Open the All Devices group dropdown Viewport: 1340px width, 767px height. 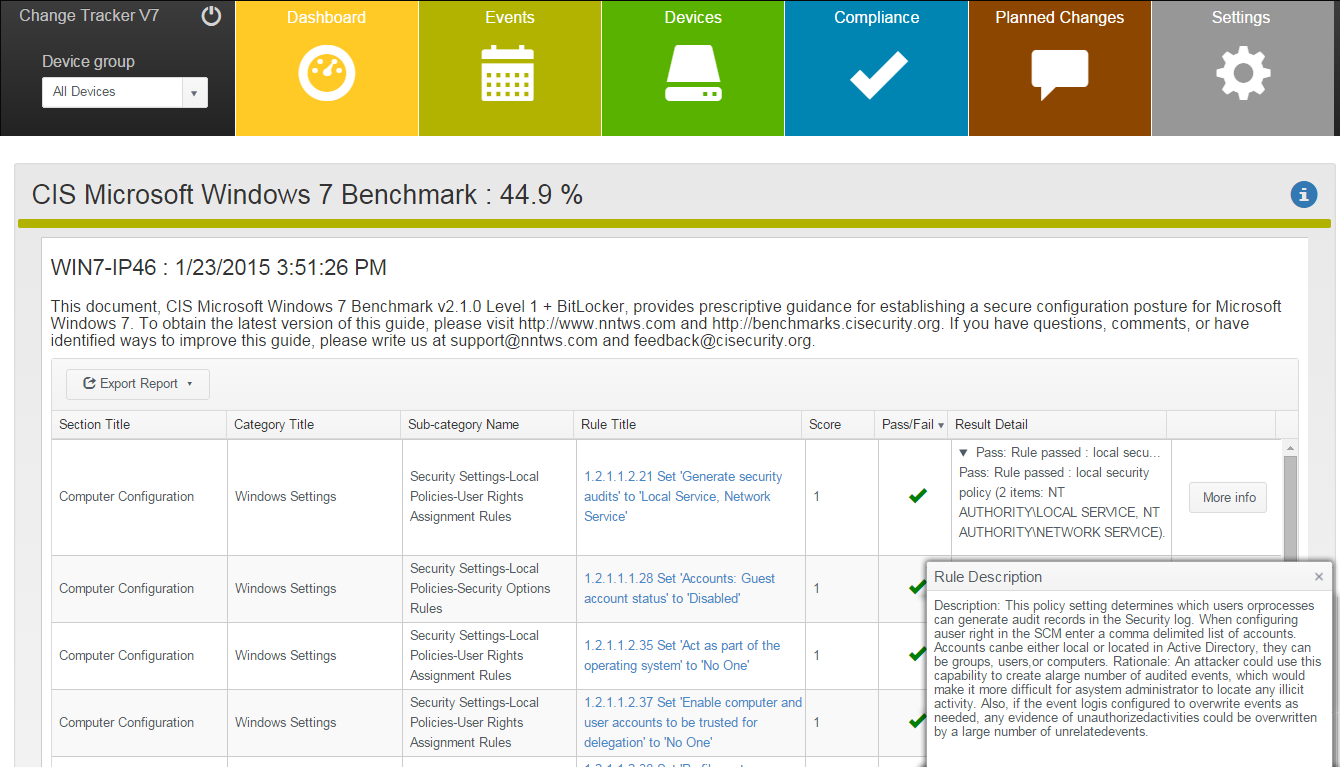click(125, 92)
